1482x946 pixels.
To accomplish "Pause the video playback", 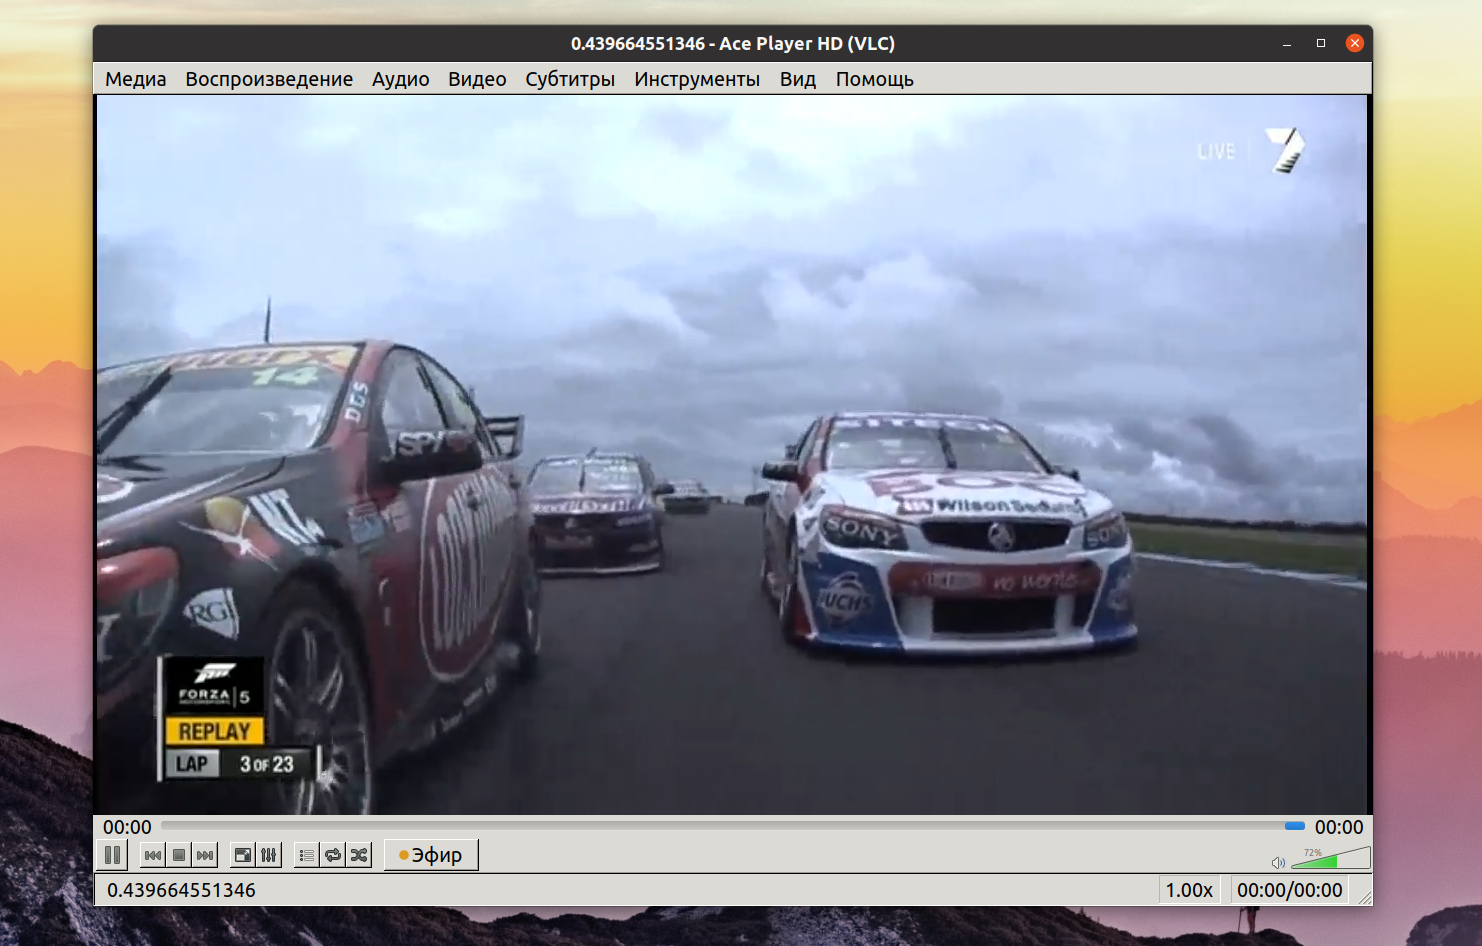I will tap(113, 855).
